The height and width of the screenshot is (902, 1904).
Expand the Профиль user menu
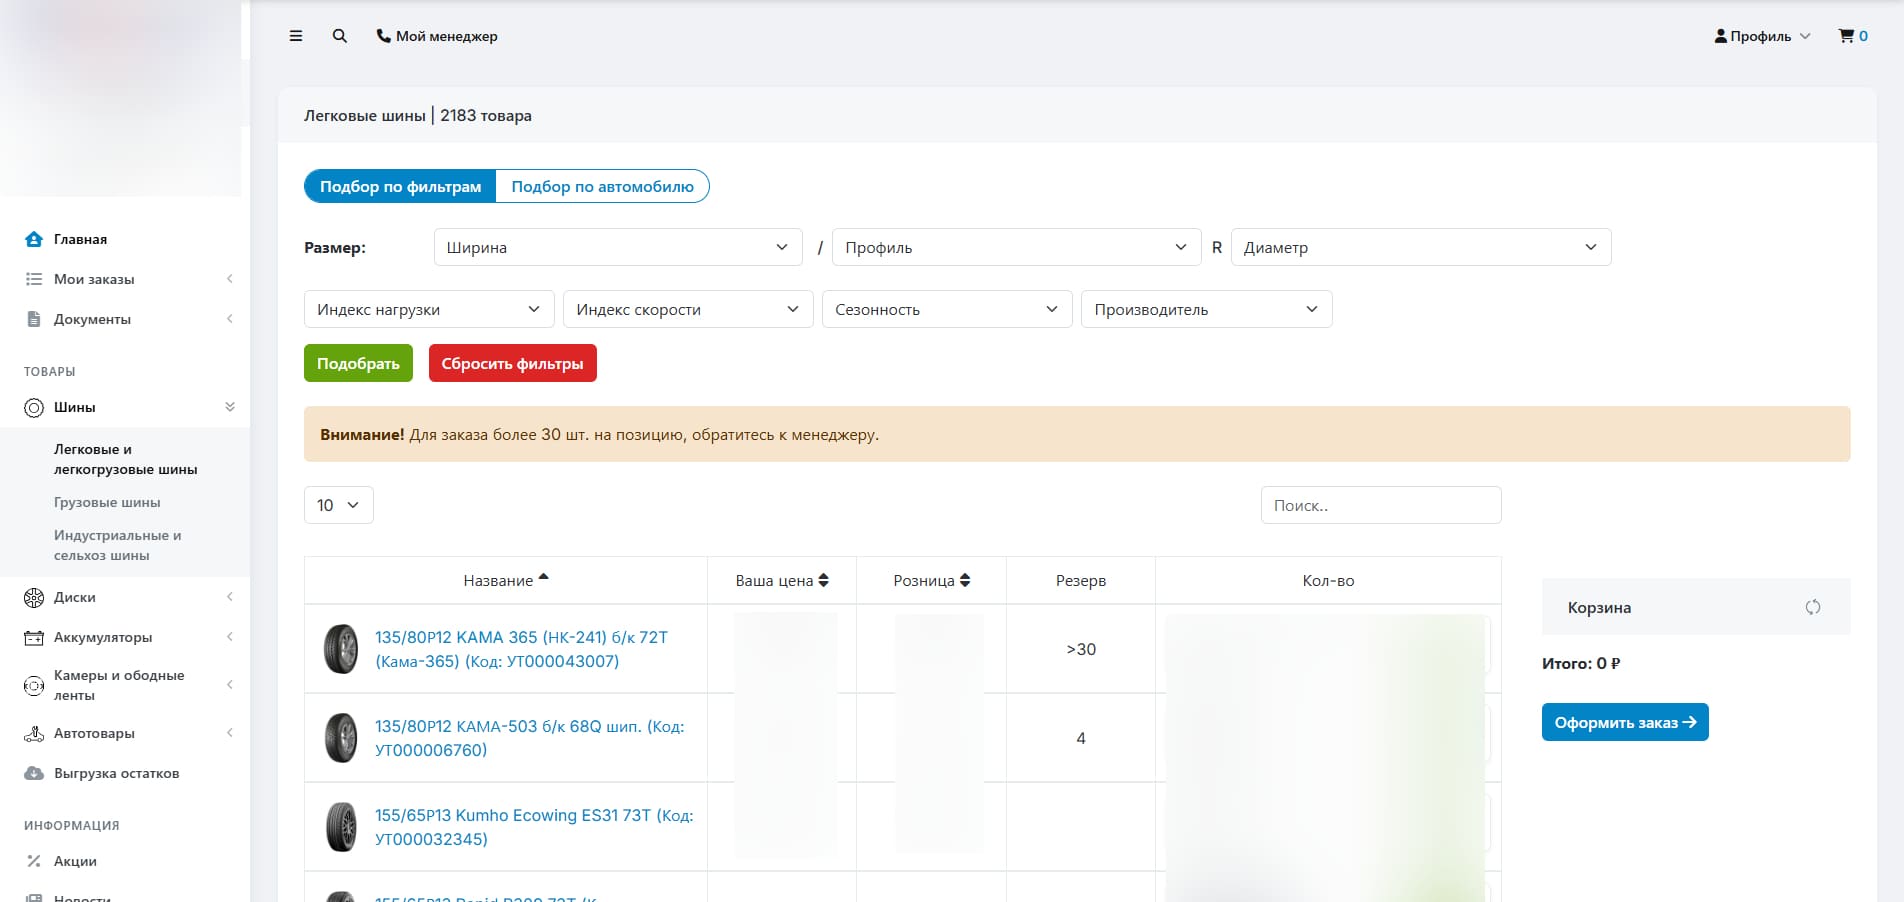pos(1762,36)
